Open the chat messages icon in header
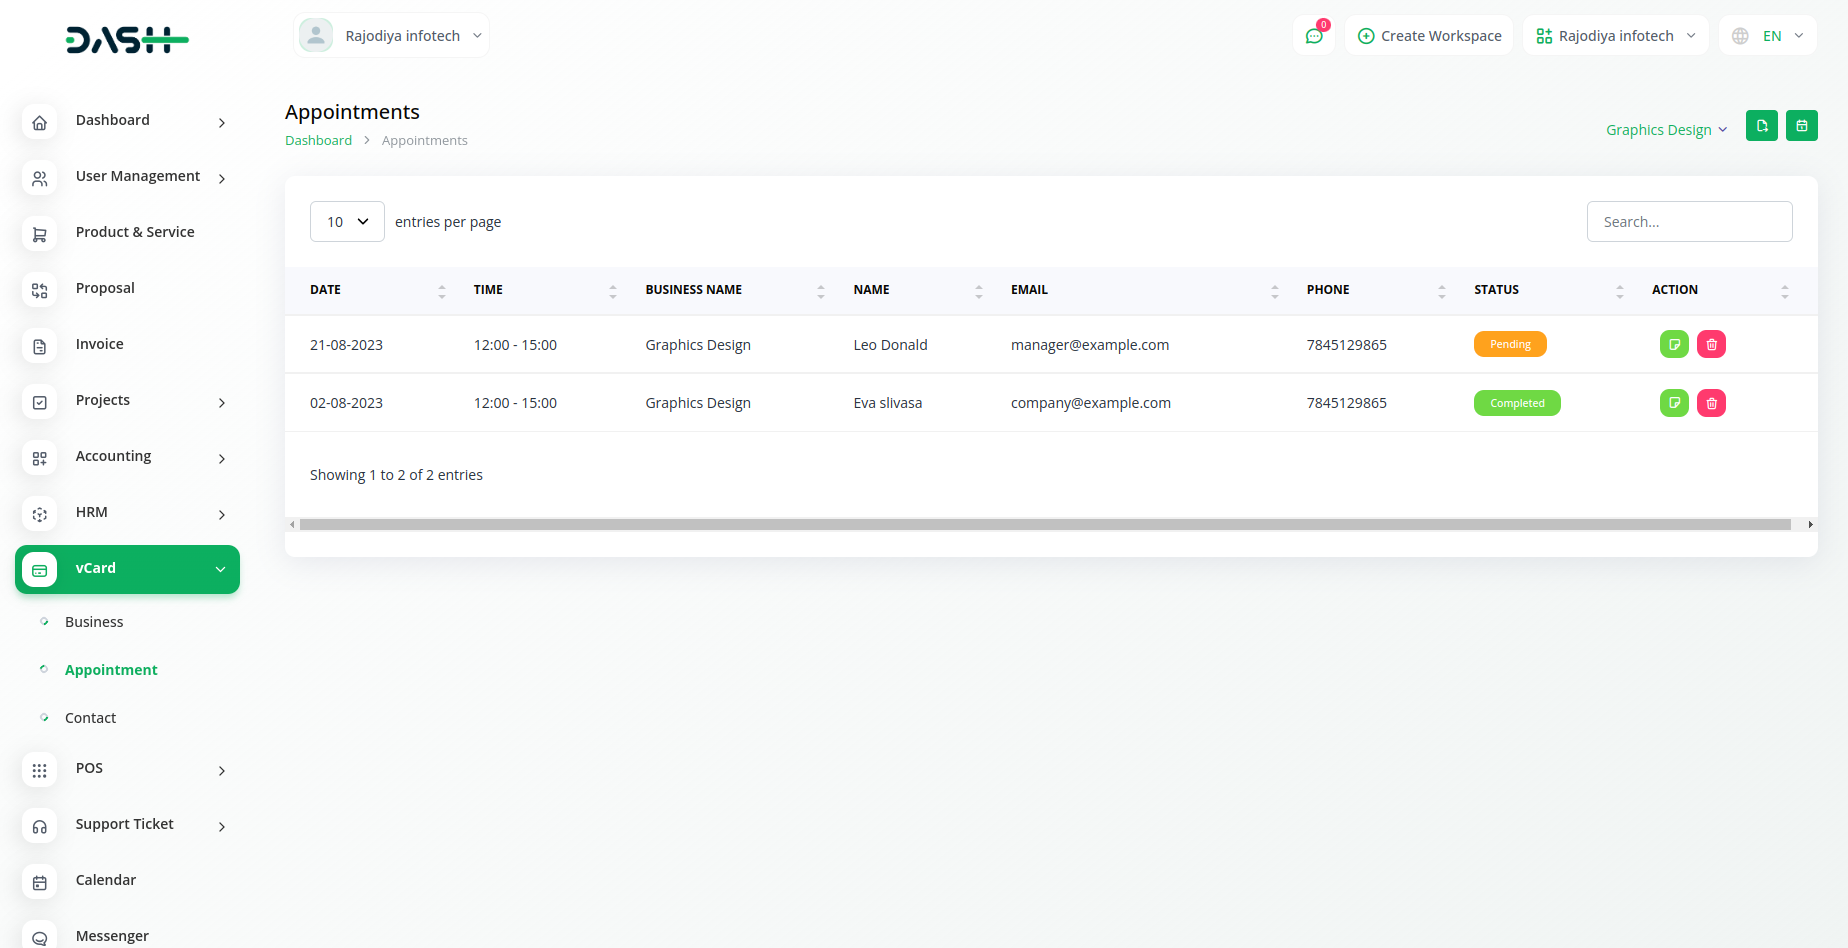 point(1314,36)
